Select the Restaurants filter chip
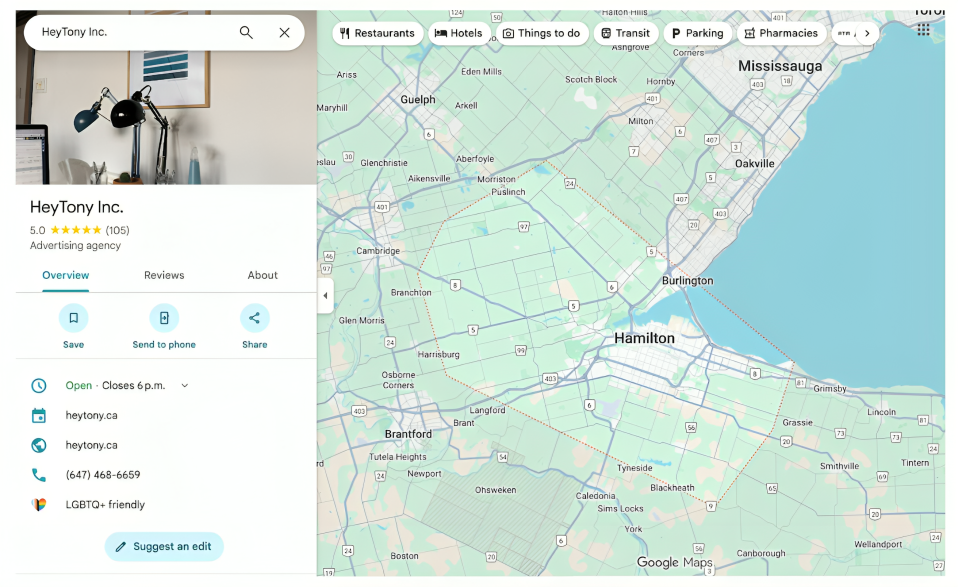Viewport: 958px width, 587px height. [377, 33]
